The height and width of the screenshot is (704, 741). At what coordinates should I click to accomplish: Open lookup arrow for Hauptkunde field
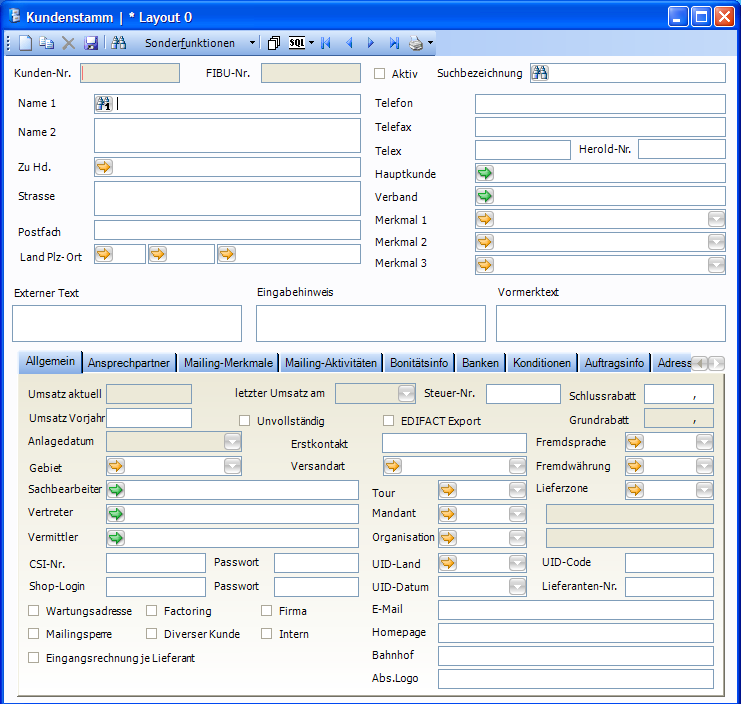485,173
